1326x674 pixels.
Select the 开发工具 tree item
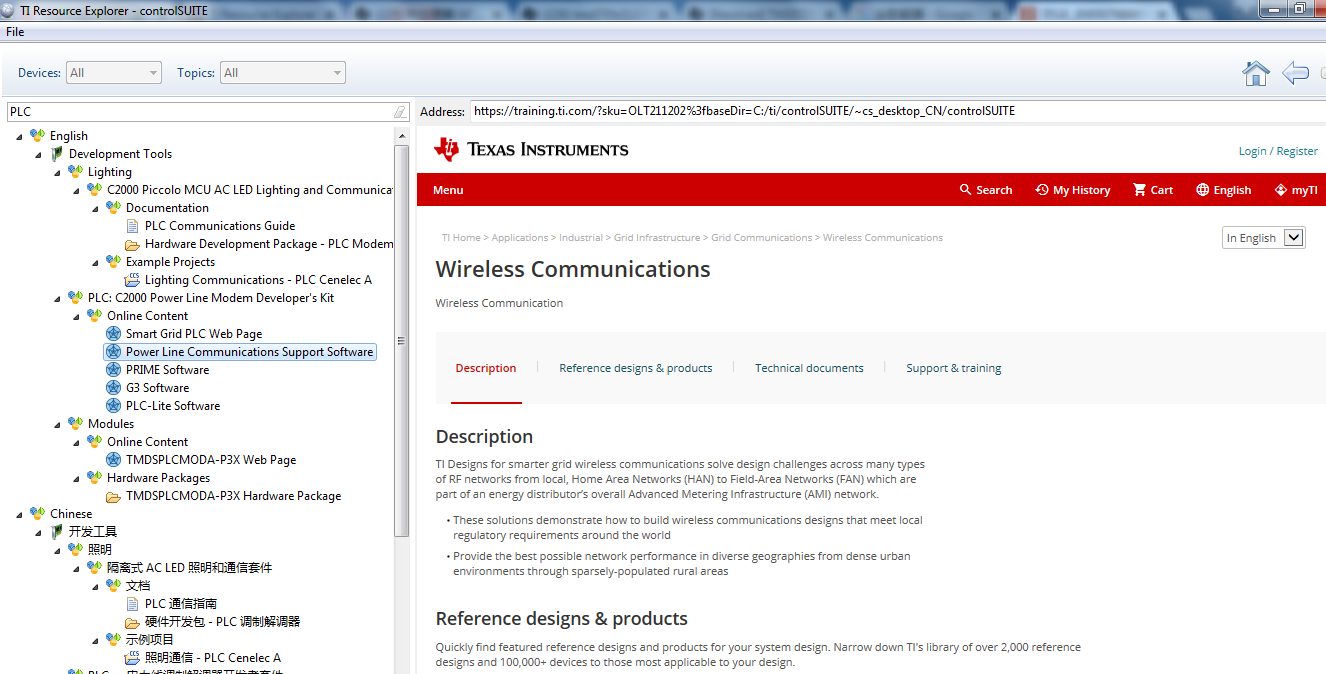point(93,532)
